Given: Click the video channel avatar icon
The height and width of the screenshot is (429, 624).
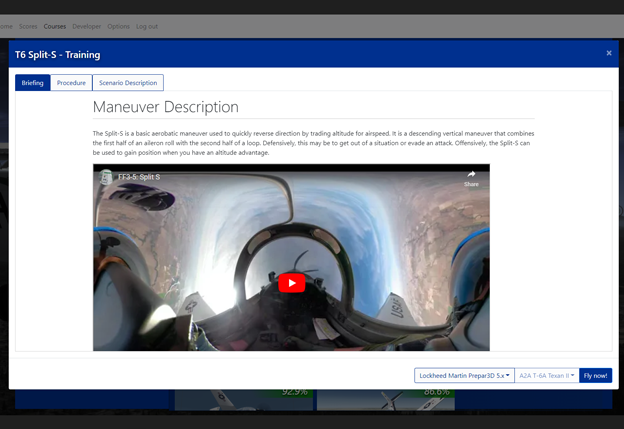Looking at the screenshot, I should tap(105, 177).
